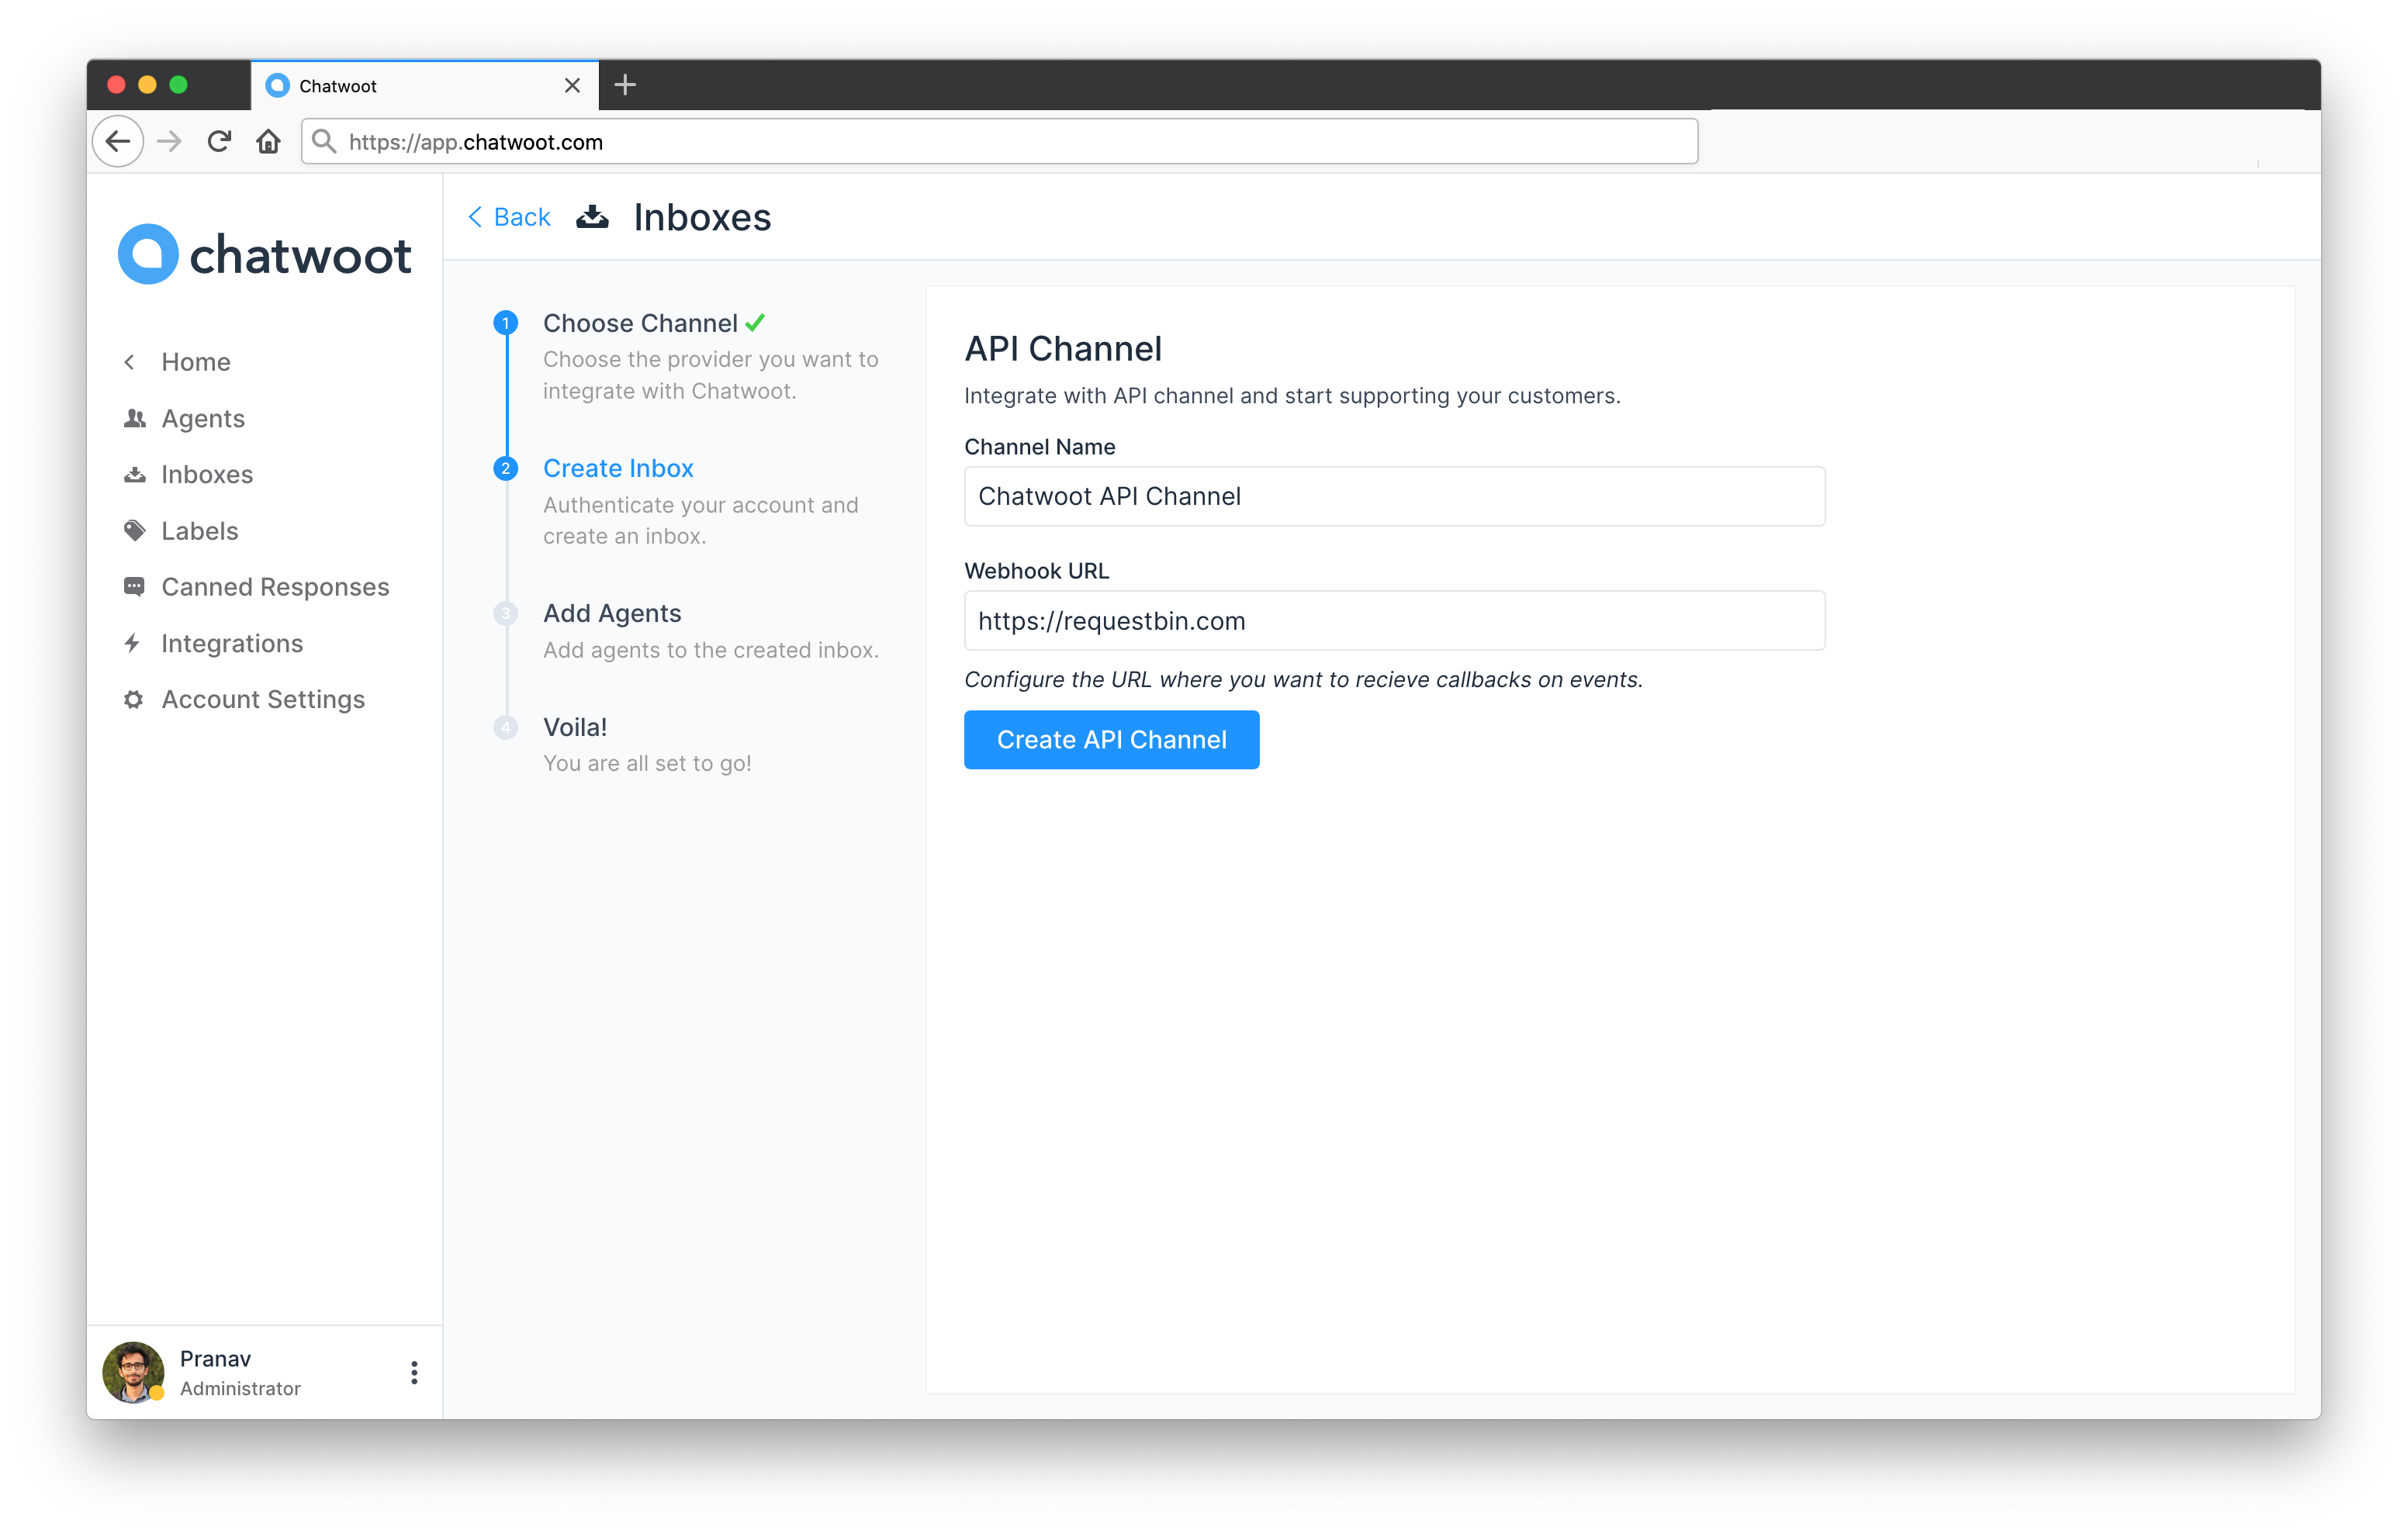Click the Home back chevron icon
Image resolution: width=2408 pixels, height=1534 pixels.
[130, 362]
